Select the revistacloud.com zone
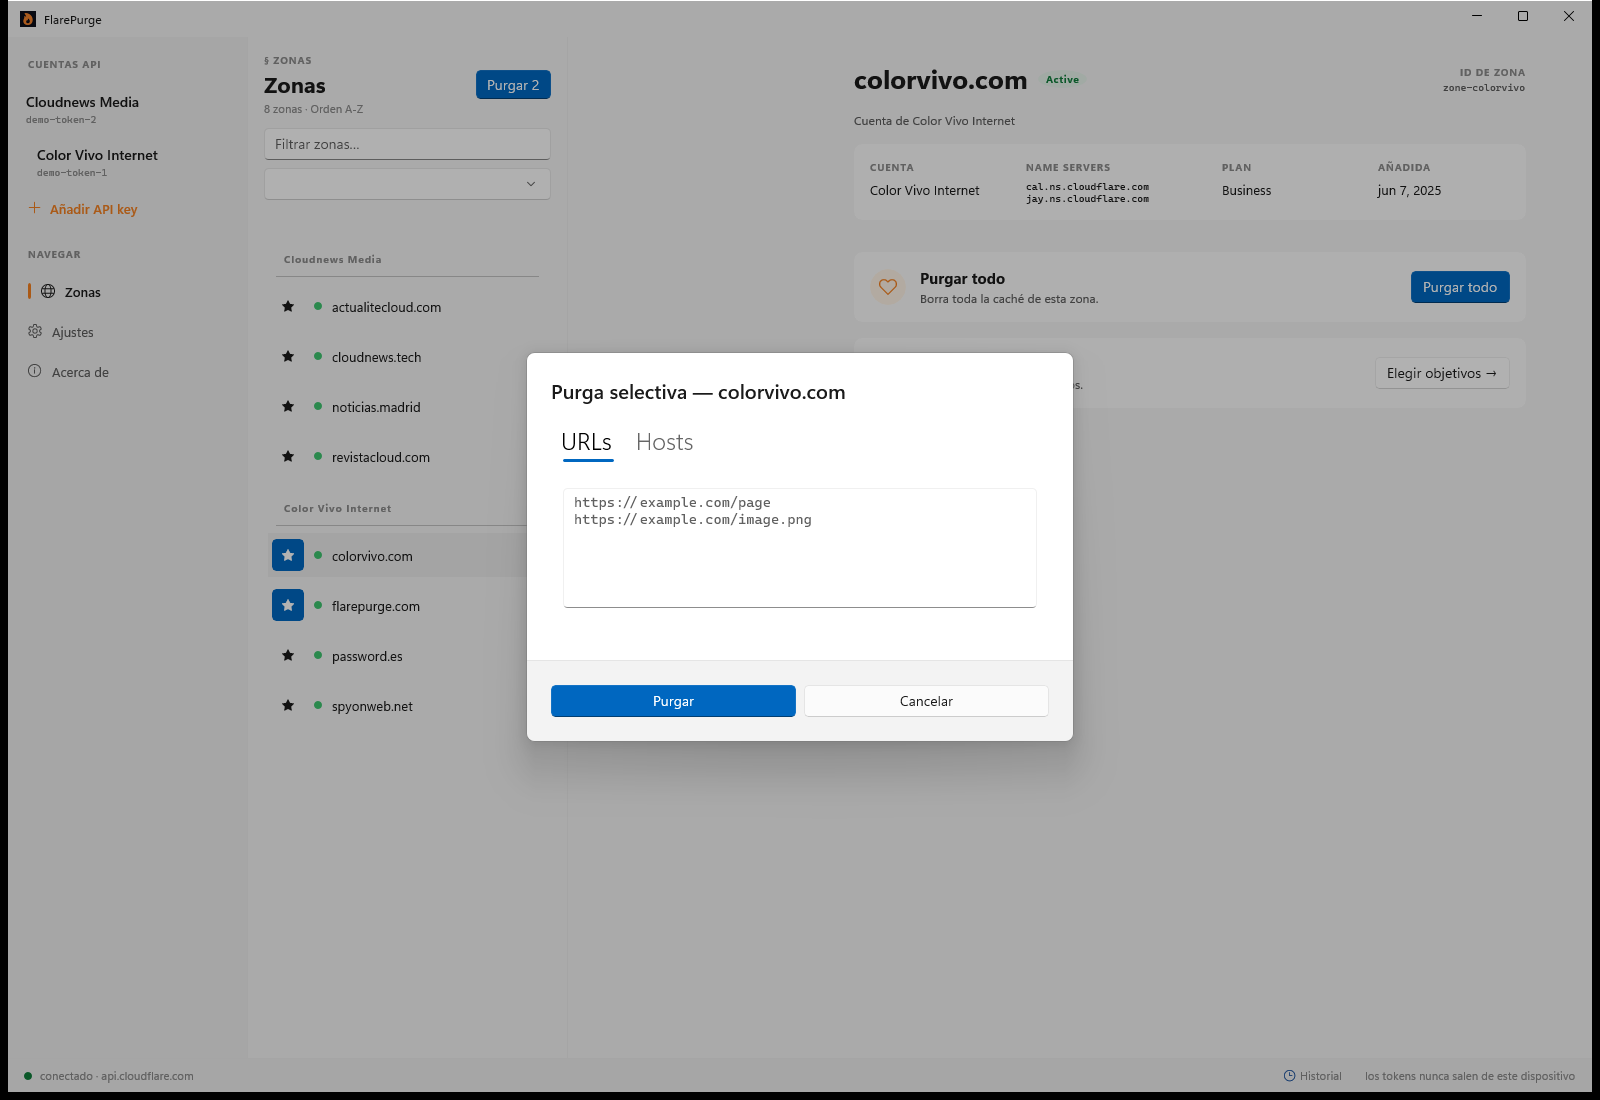This screenshot has width=1600, height=1100. (x=381, y=457)
